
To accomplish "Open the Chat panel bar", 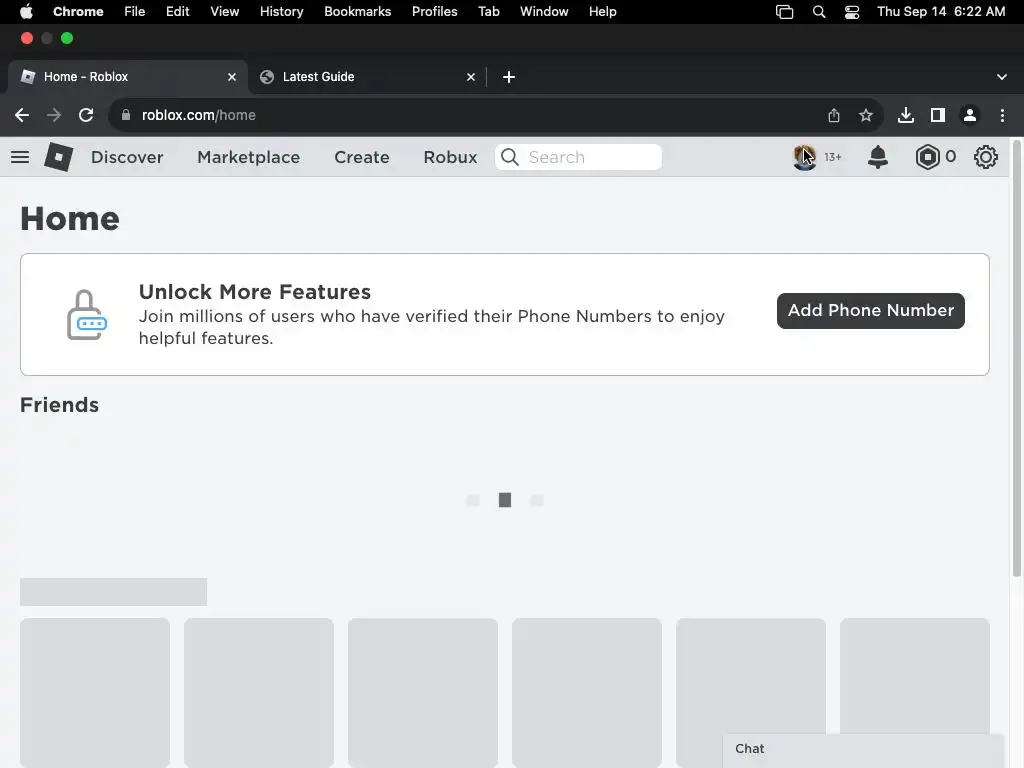I will [863, 750].
